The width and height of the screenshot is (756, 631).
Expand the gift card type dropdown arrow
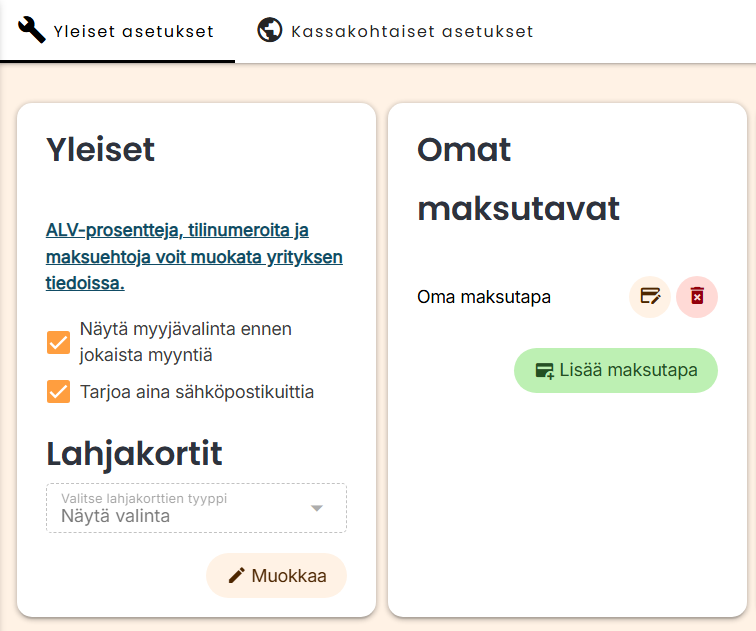(317, 508)
